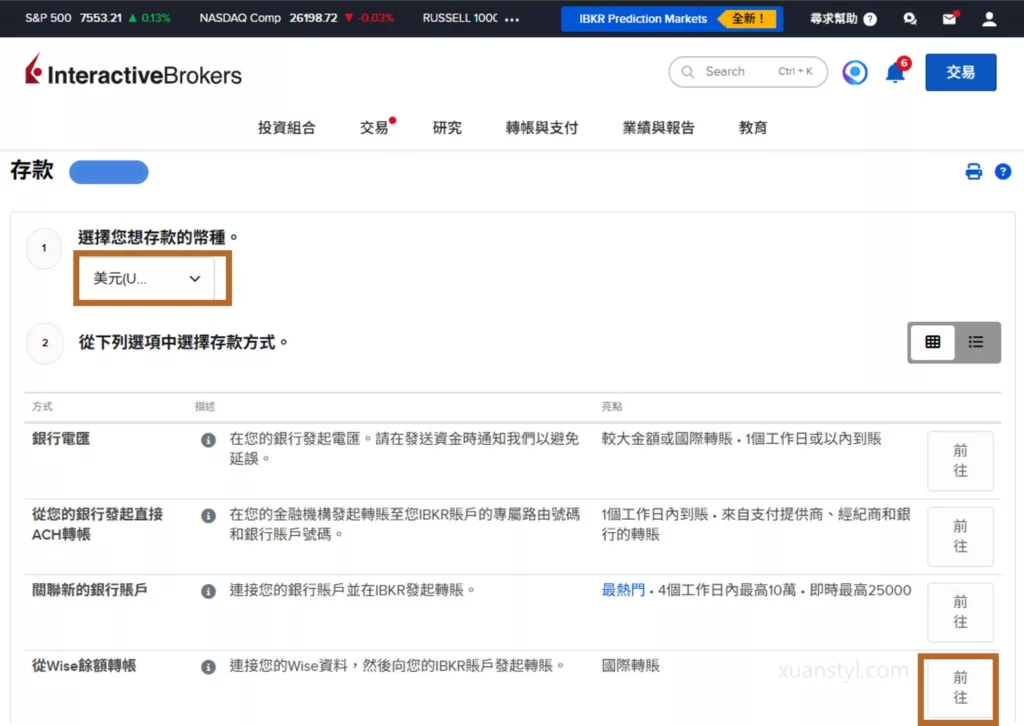Image resolution: width=1024 pixels, height=726 pixels.
Task: Click the 描述 column header
Action: pyautogui.click(x=205, y=407)
